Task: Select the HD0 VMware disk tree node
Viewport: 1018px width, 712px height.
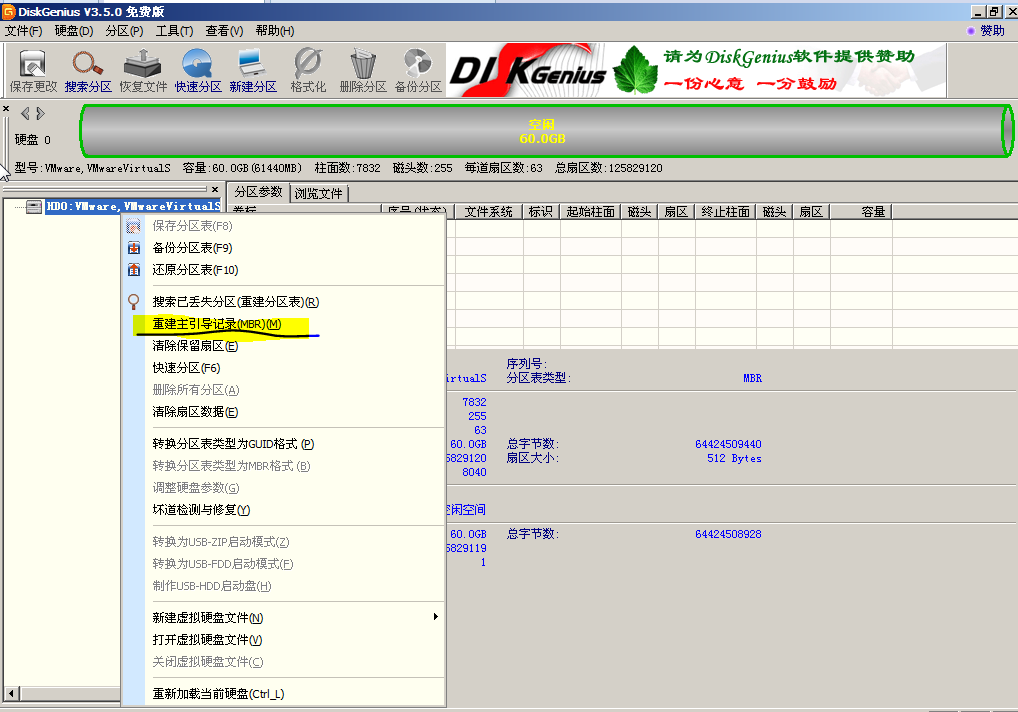Action: click(x=132, y=206)
